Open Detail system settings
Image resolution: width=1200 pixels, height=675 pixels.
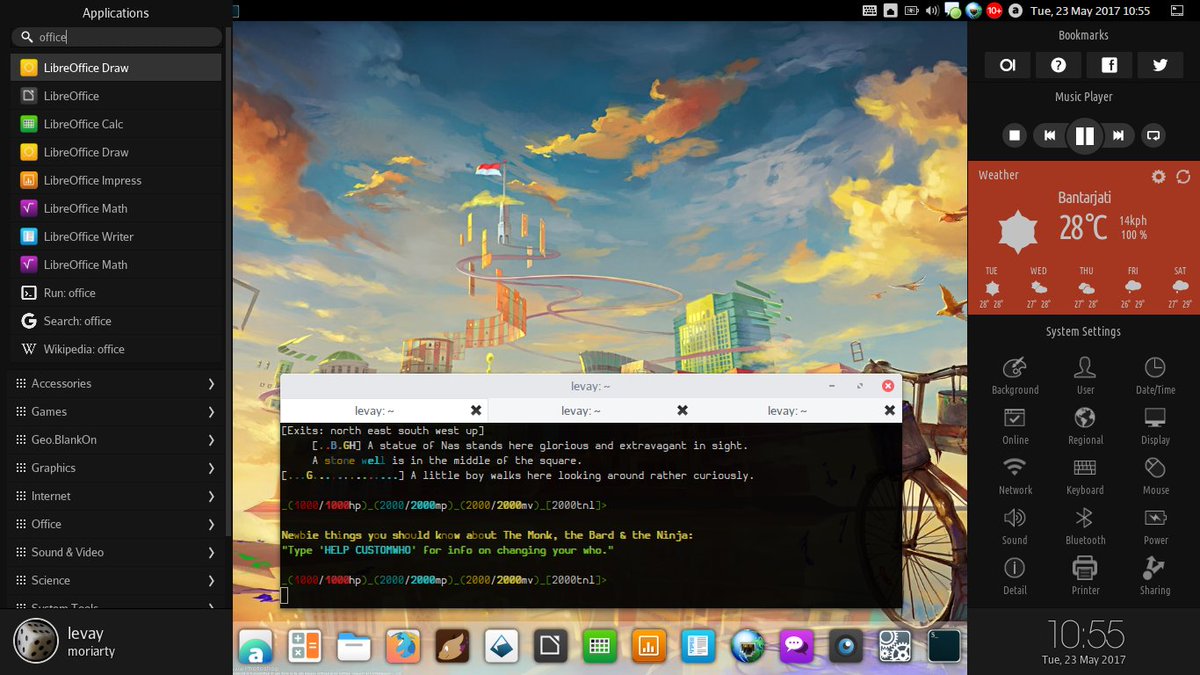coord(1015,576)
